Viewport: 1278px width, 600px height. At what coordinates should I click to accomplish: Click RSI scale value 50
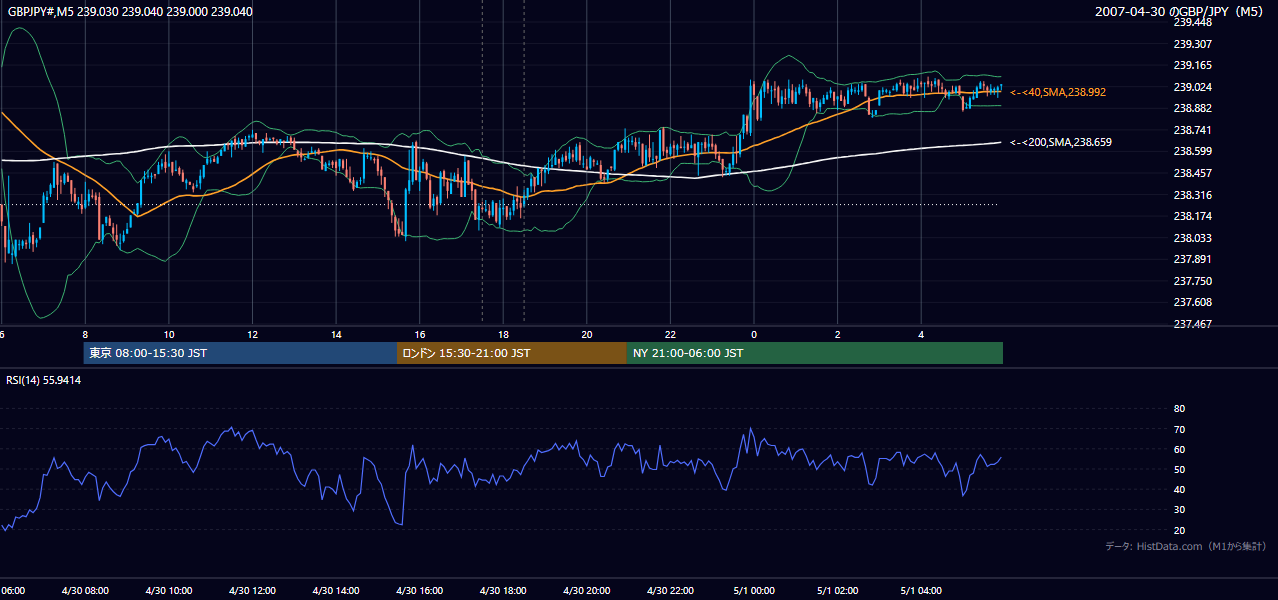click(x=1178, y=469)
